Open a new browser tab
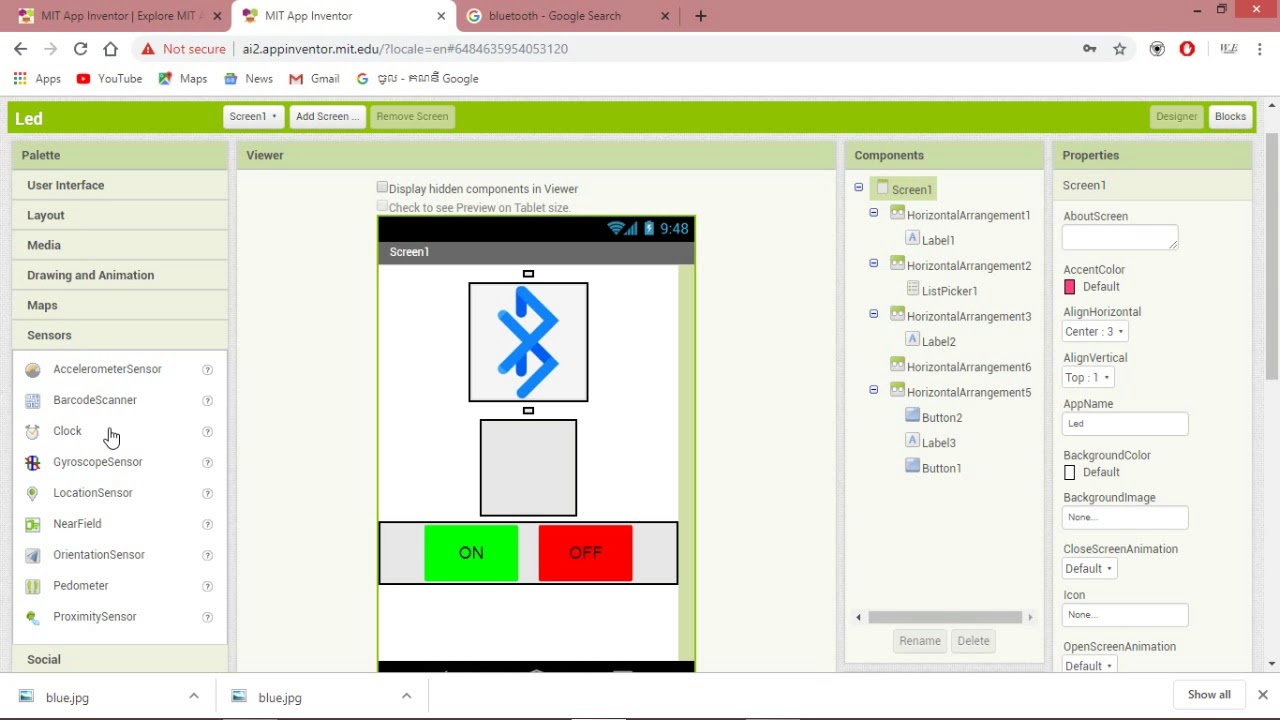1280x720 pixels. [x=701, y=16]
